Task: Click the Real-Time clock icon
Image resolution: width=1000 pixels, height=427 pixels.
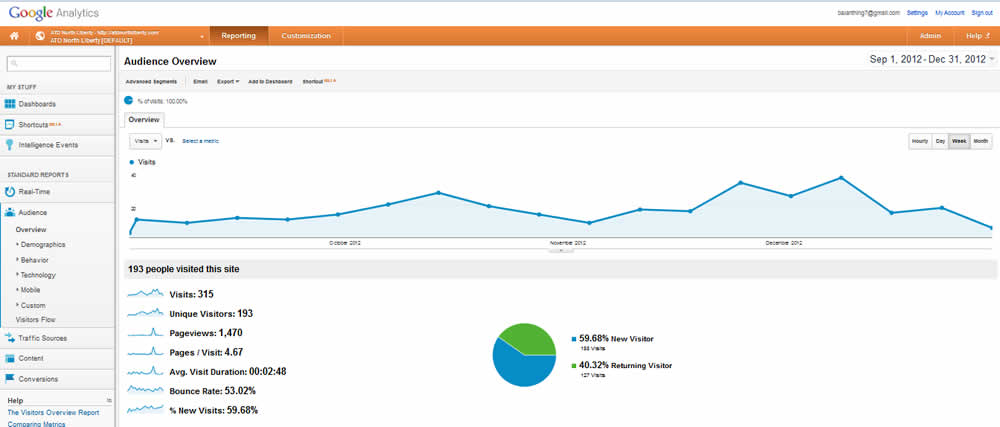Action: tap(10, 190)
